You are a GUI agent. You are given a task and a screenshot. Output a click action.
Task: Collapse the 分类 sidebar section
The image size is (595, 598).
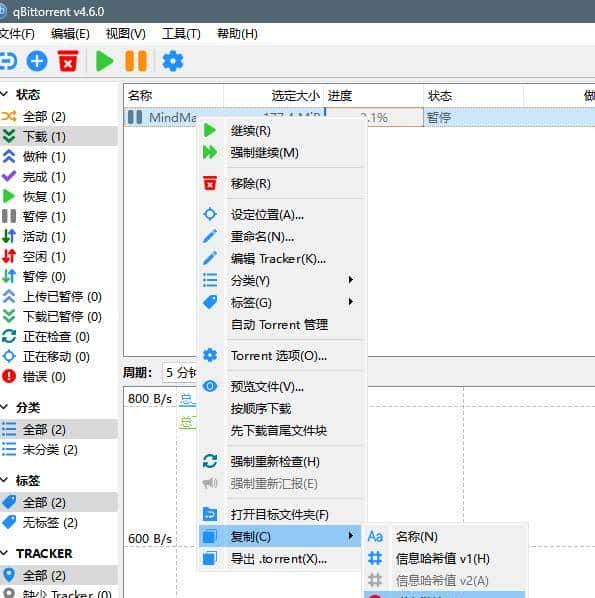(x=4, y=407)
